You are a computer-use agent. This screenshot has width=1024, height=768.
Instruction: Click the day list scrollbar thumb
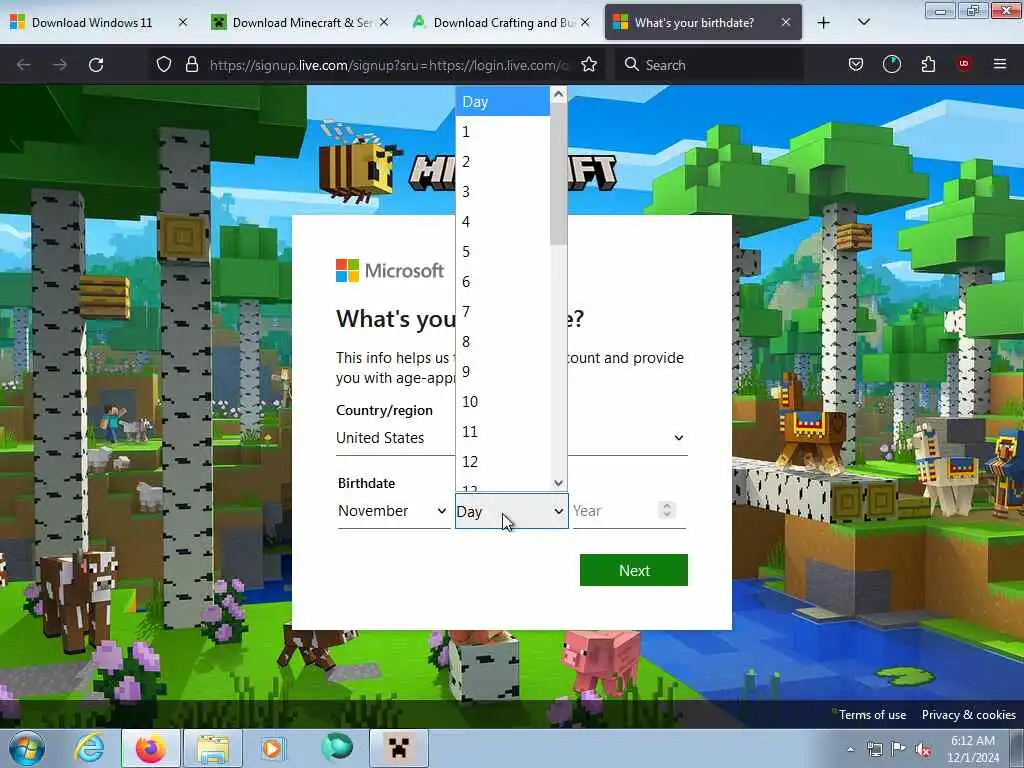click(558, 174)
